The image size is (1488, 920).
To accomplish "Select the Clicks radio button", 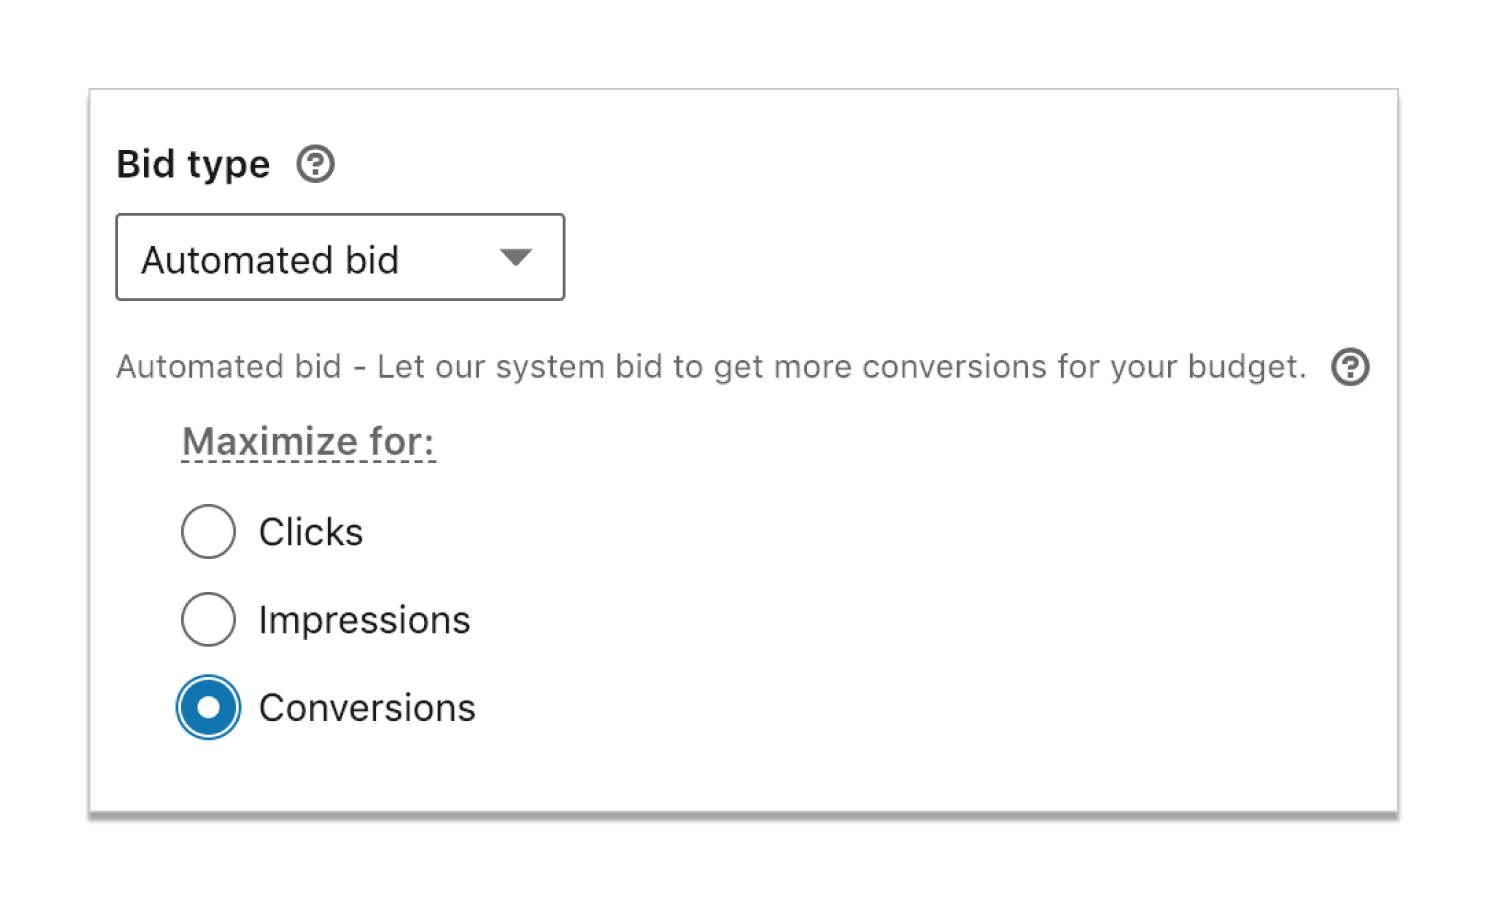I will tap(208, 531).
